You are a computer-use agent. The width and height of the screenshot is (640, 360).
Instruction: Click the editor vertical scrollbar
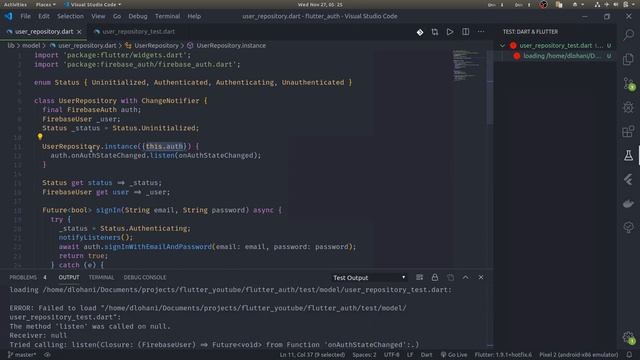click(x=490, y=87)
